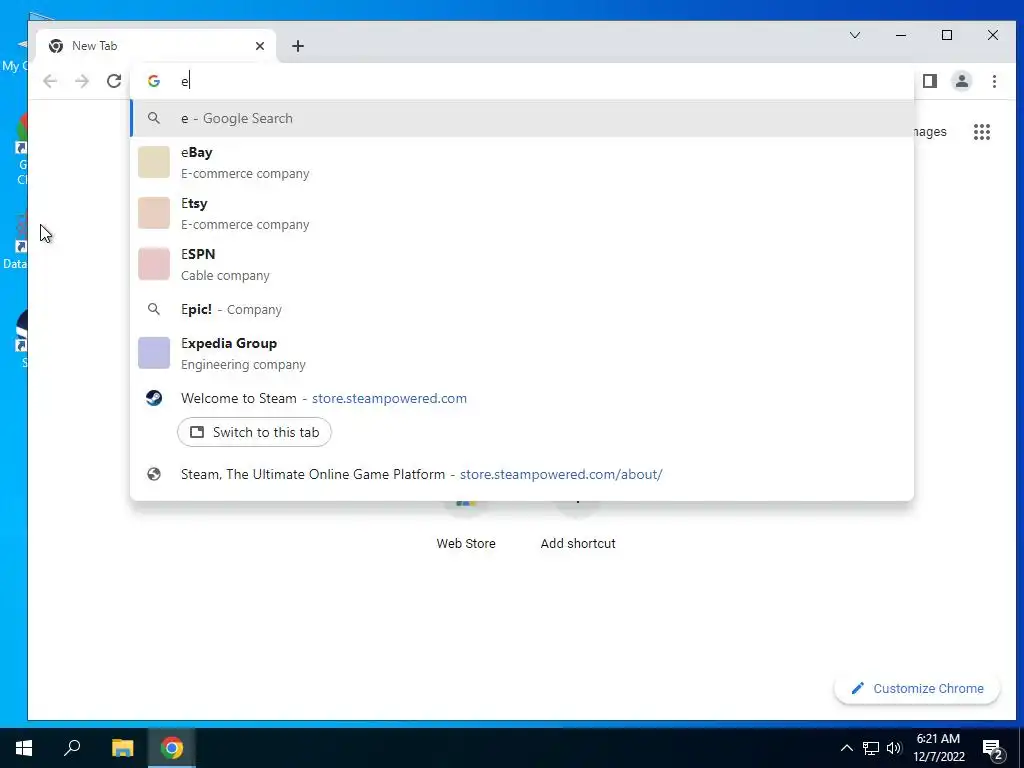1024x768 pixels.
Task: Click the globe icon beside Steam about suggestion
Action: 154,474
